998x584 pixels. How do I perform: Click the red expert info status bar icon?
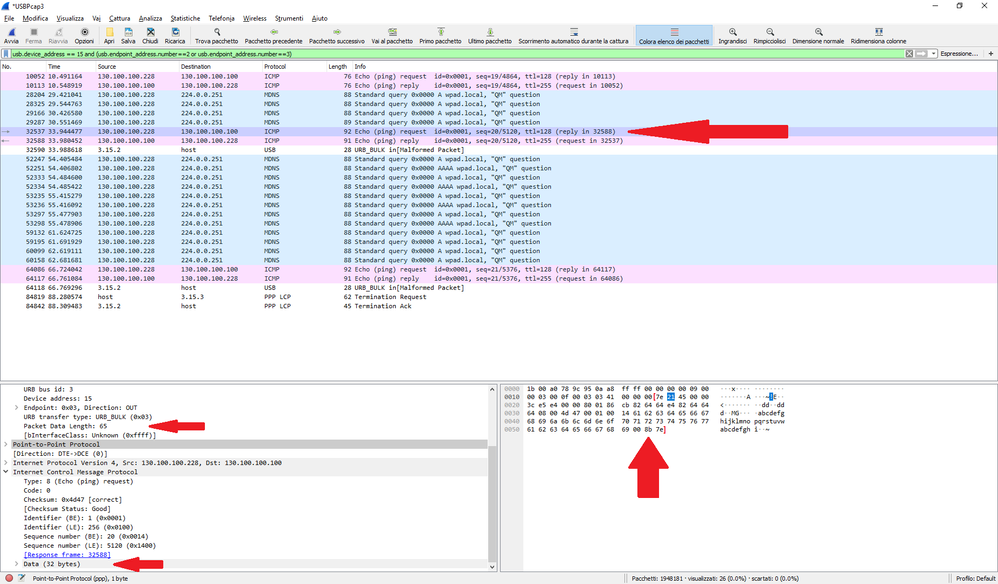(9, 578)
